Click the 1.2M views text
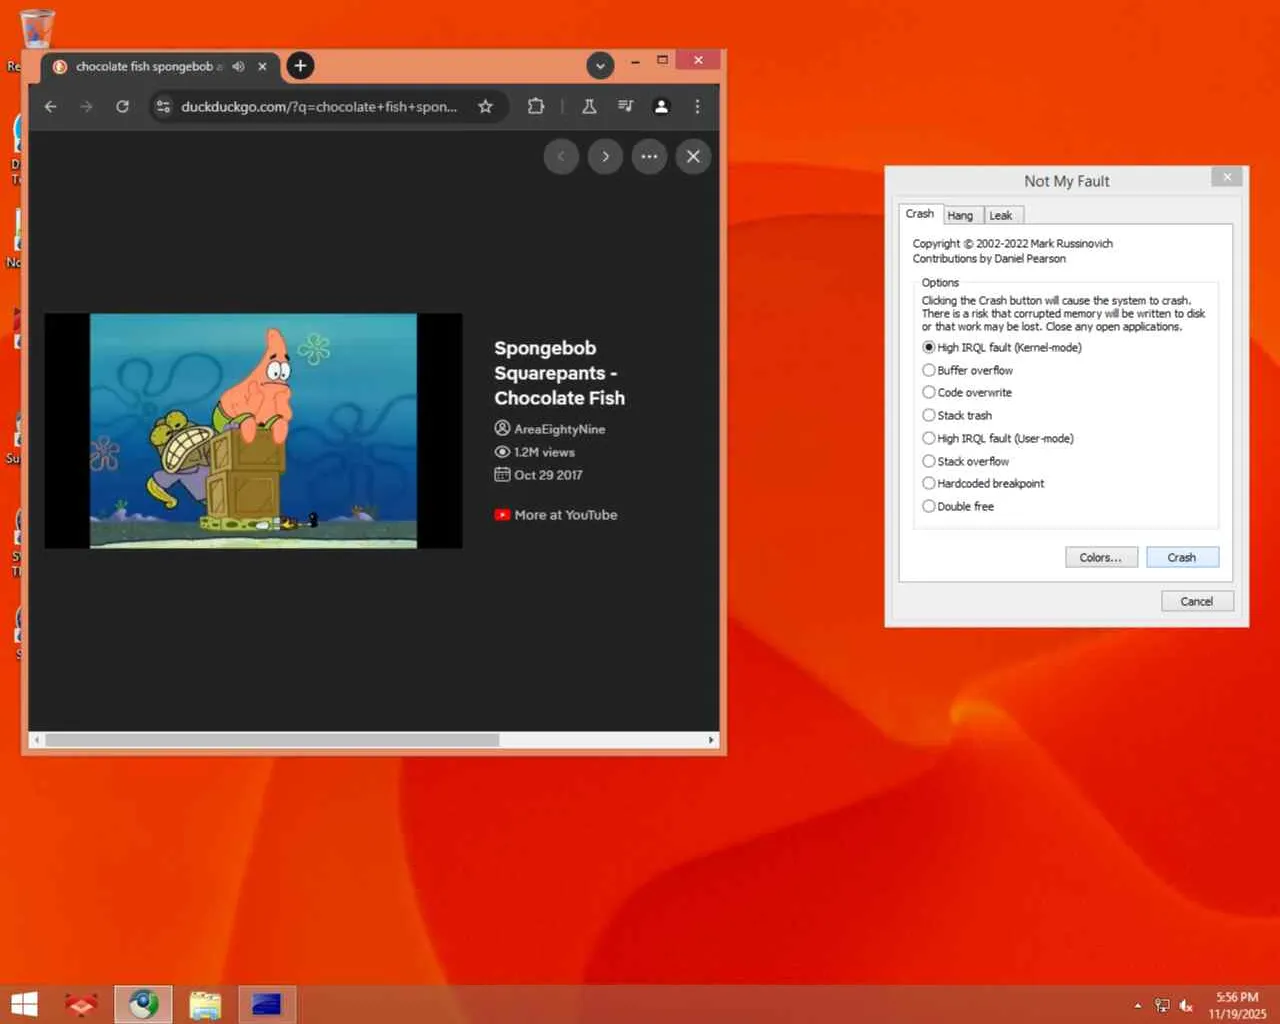The height and width of the screenshot is (1024, 1280). click(544, 452)
